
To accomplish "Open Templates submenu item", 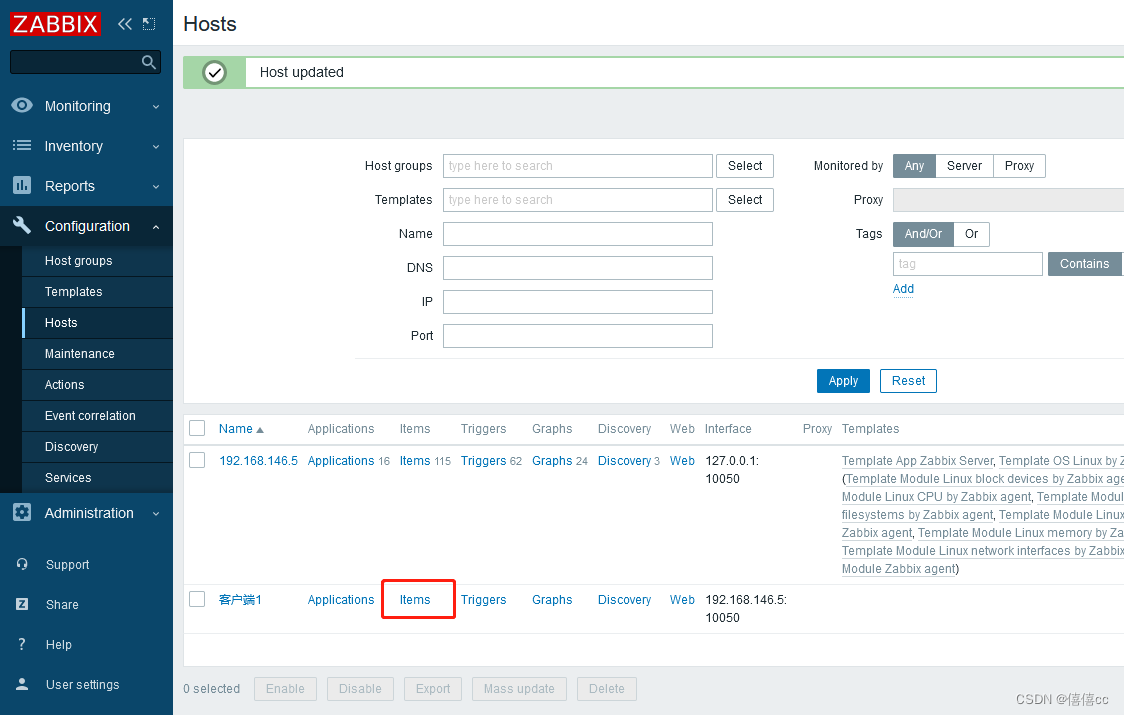I will point(97,291).
